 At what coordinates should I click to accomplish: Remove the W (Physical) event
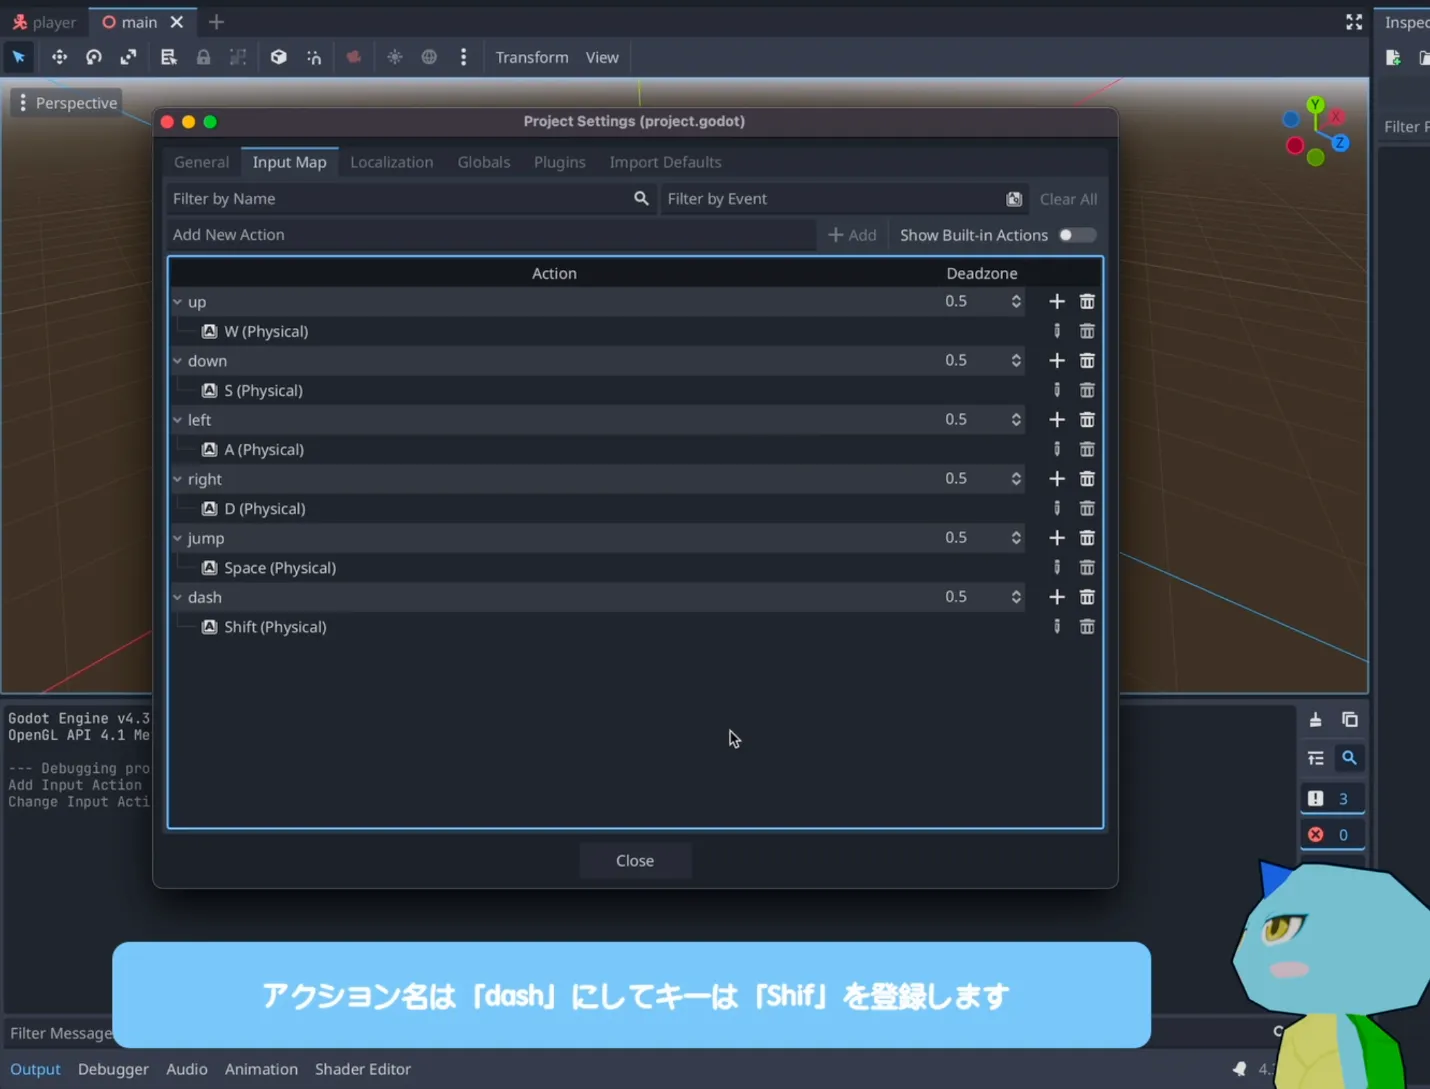tap(1087, 331)
